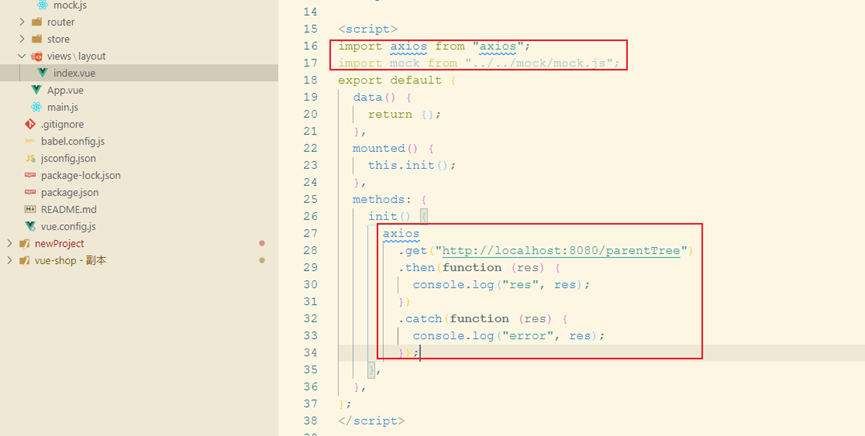
Task: Open package-lock.json file
Action: point(81,176)
